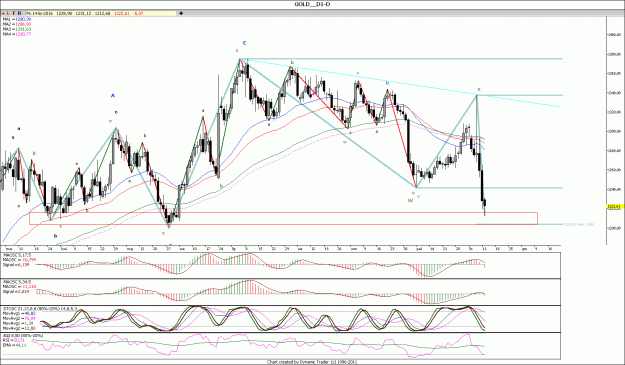Select the blue A wave label
Viewport: 625px width, 365px height.
(x=113, y=96)
